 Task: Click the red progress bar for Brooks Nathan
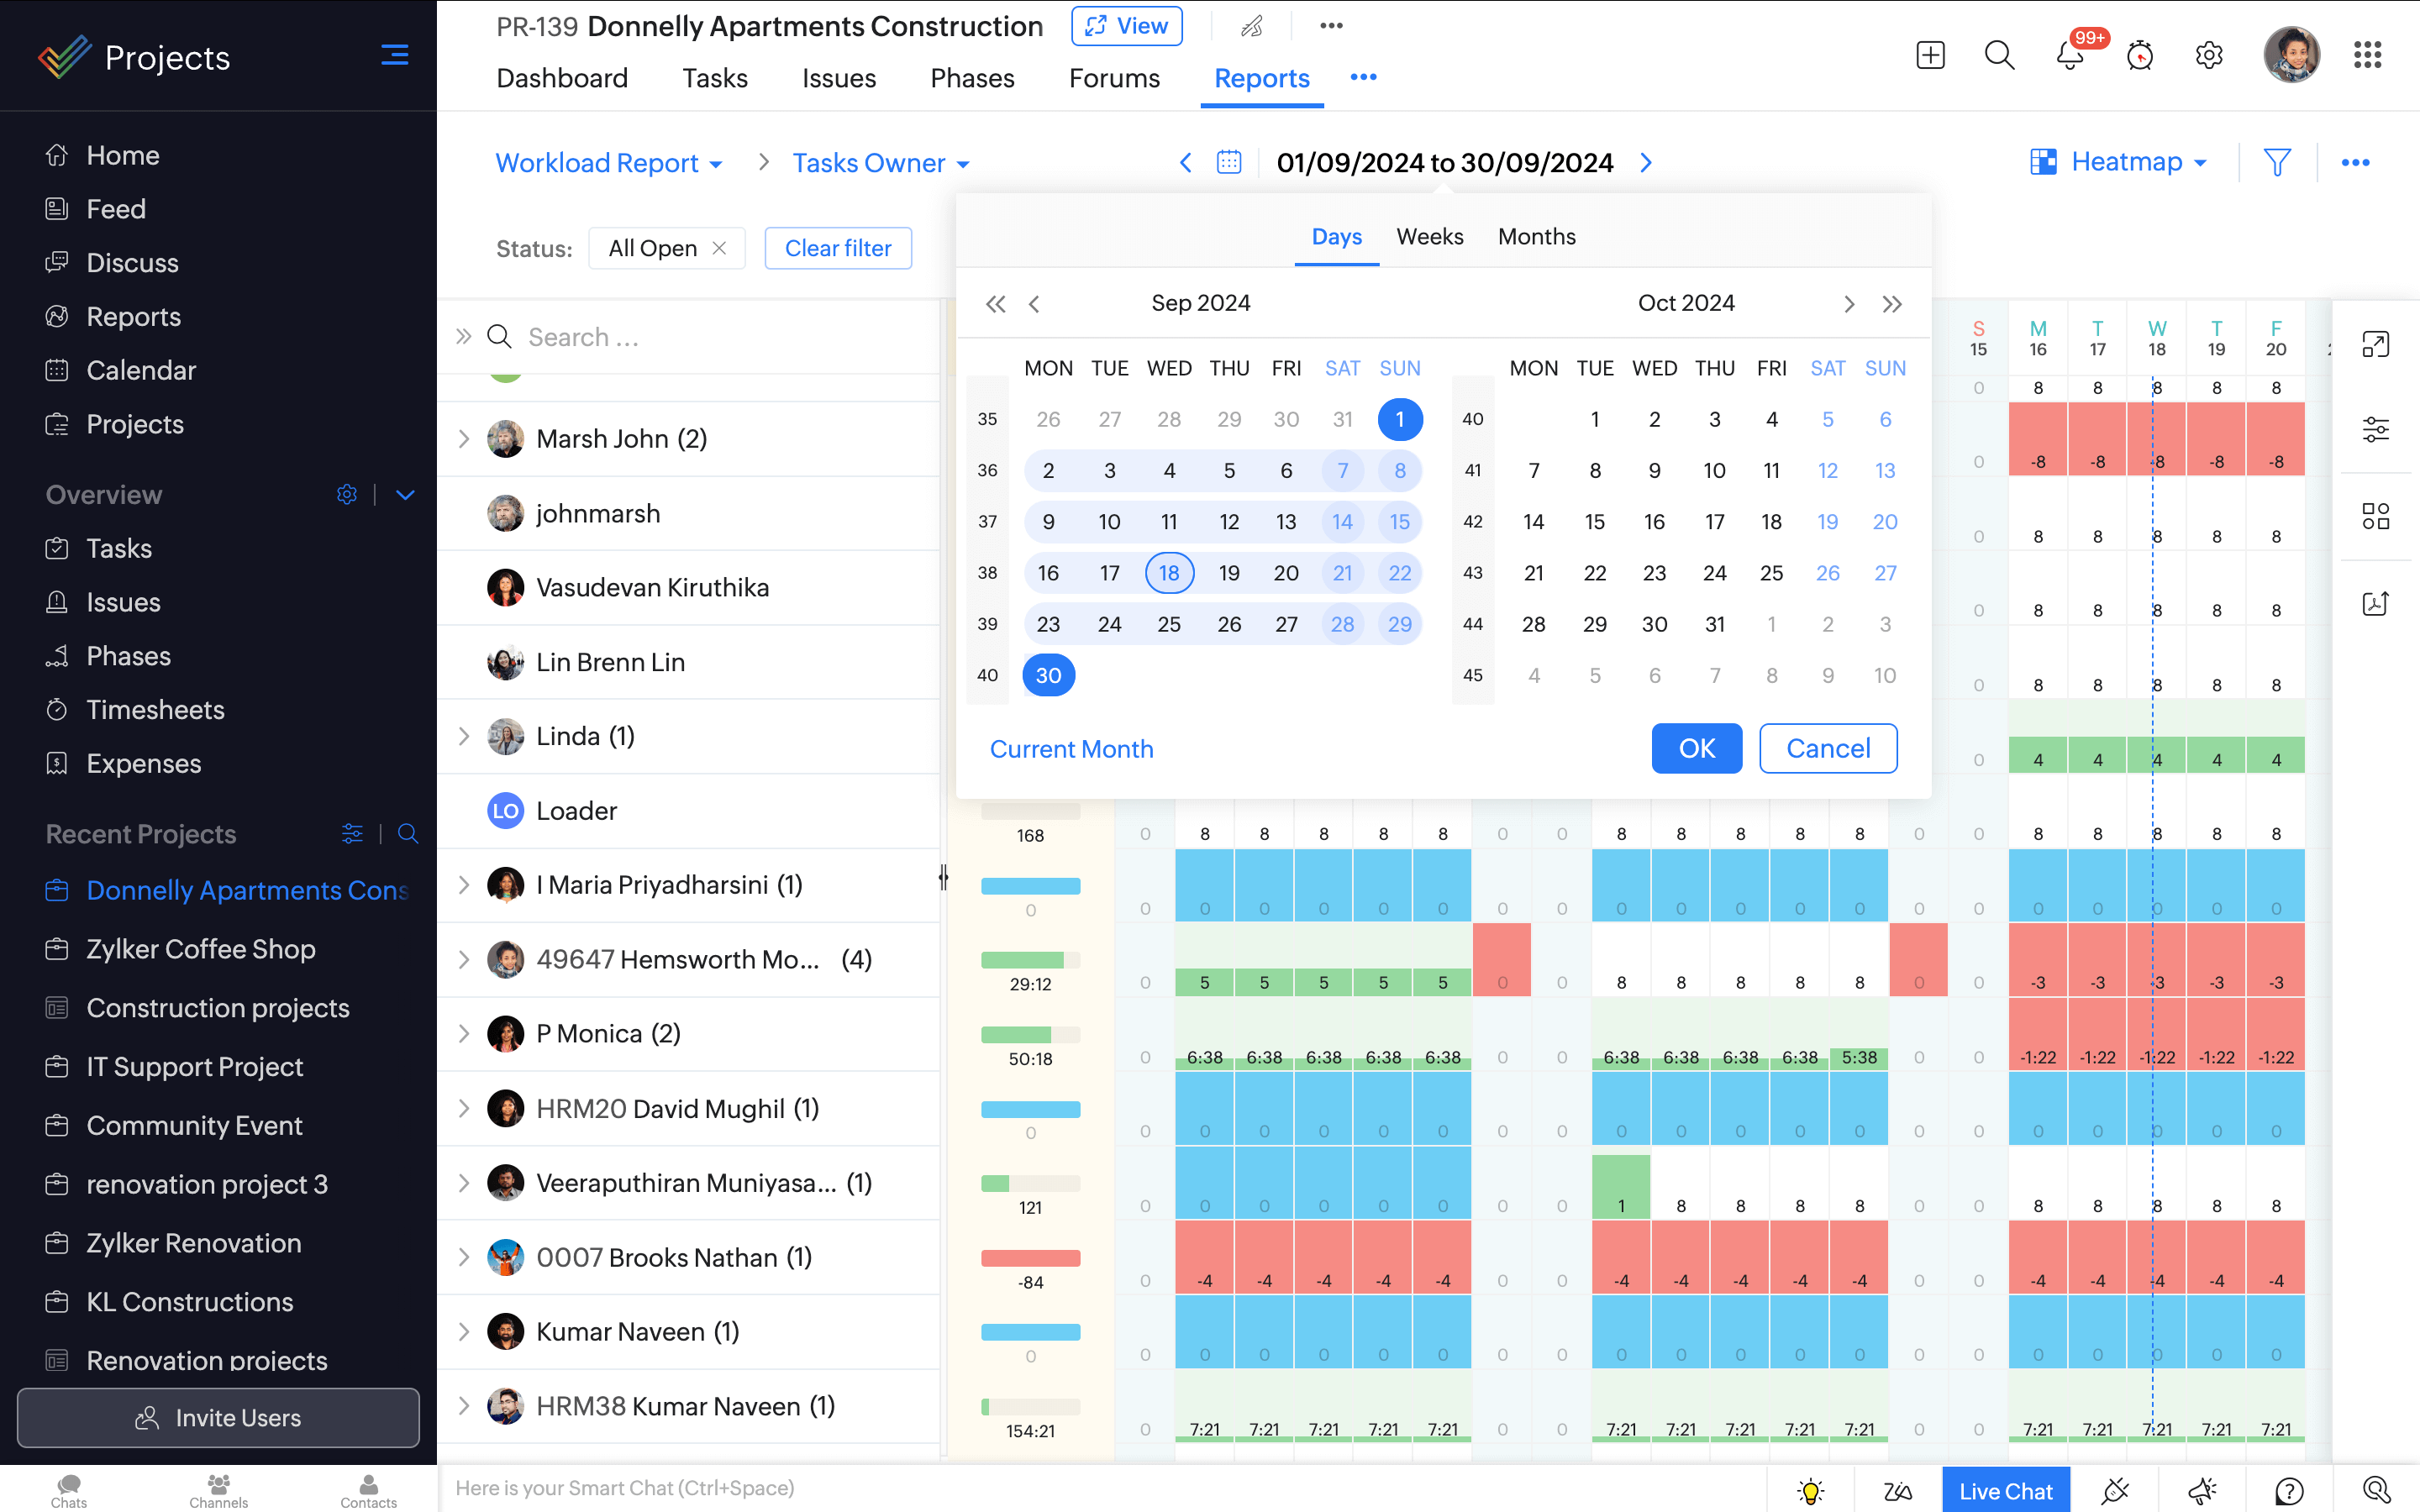pos(1030,1258)
